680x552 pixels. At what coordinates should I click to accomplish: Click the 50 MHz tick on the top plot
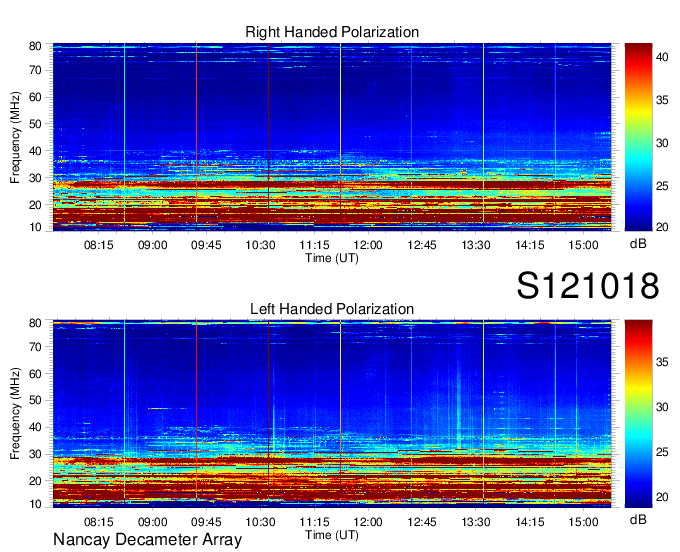35,124
